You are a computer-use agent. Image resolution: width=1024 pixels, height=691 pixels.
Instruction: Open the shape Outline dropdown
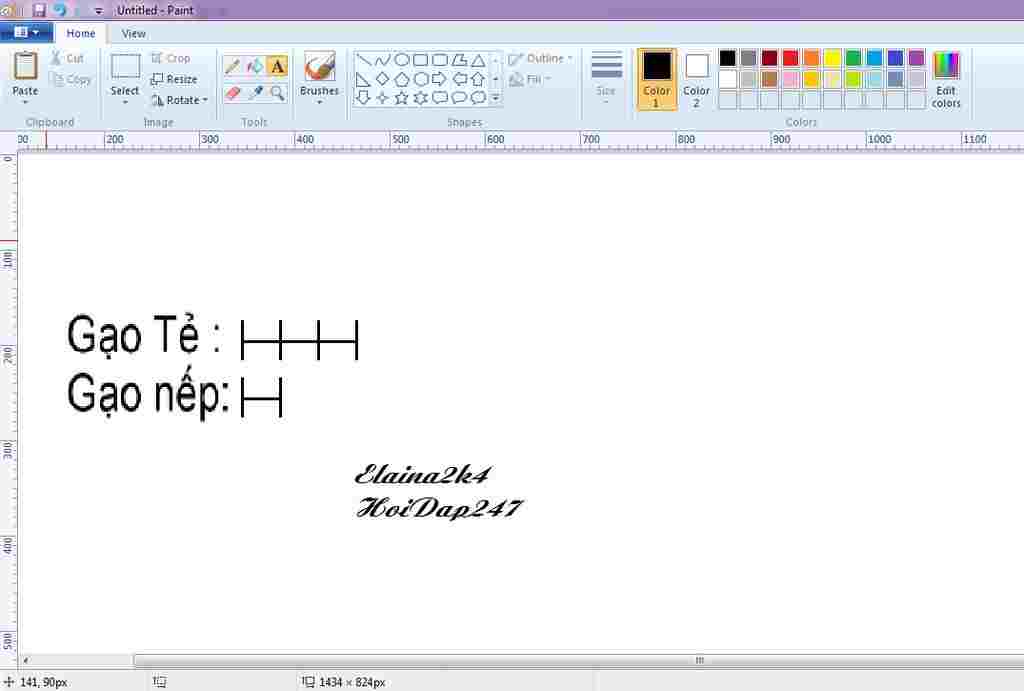(x=541, y=58)
